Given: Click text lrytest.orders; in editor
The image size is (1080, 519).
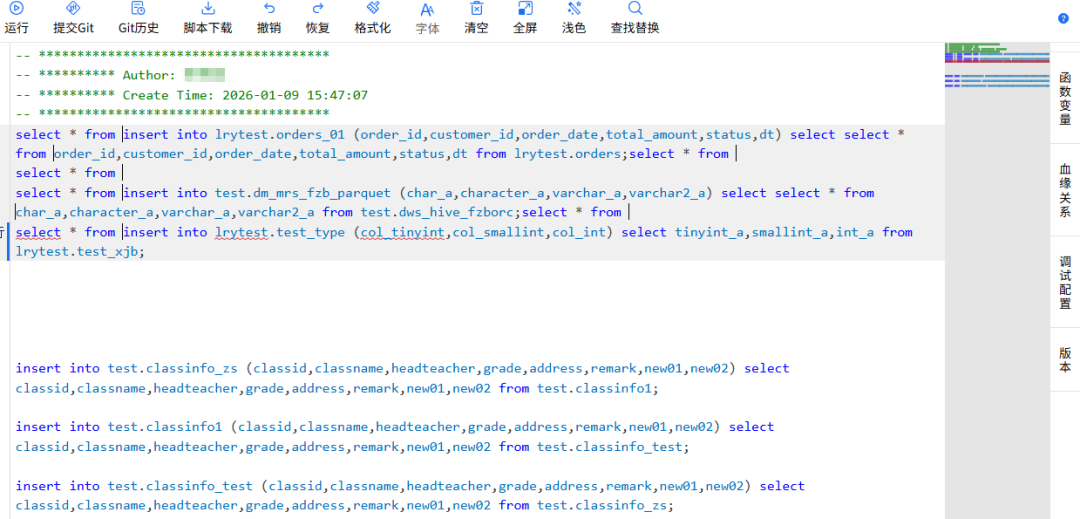Looking at the screenshot, I should click(572, 153).
